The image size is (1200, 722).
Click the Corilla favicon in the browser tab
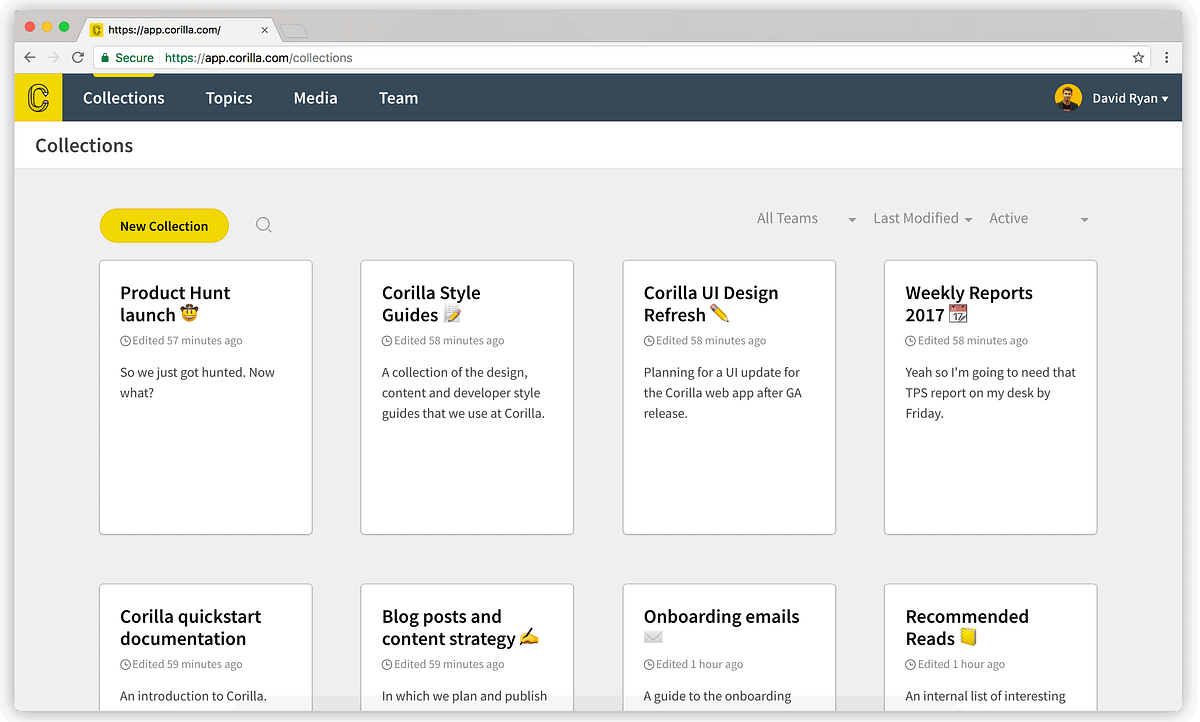coord(97,29)
